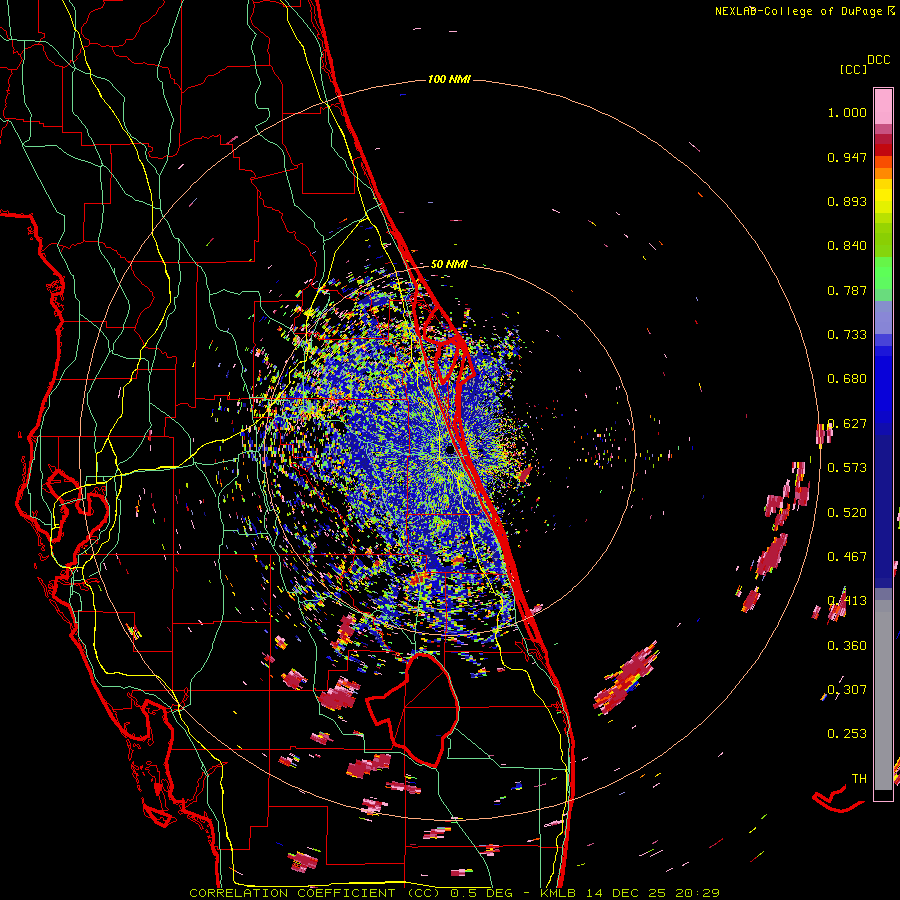900x900 pixels.
Task: Click the 0.733 scale value
Action: [x=847, y=335]
